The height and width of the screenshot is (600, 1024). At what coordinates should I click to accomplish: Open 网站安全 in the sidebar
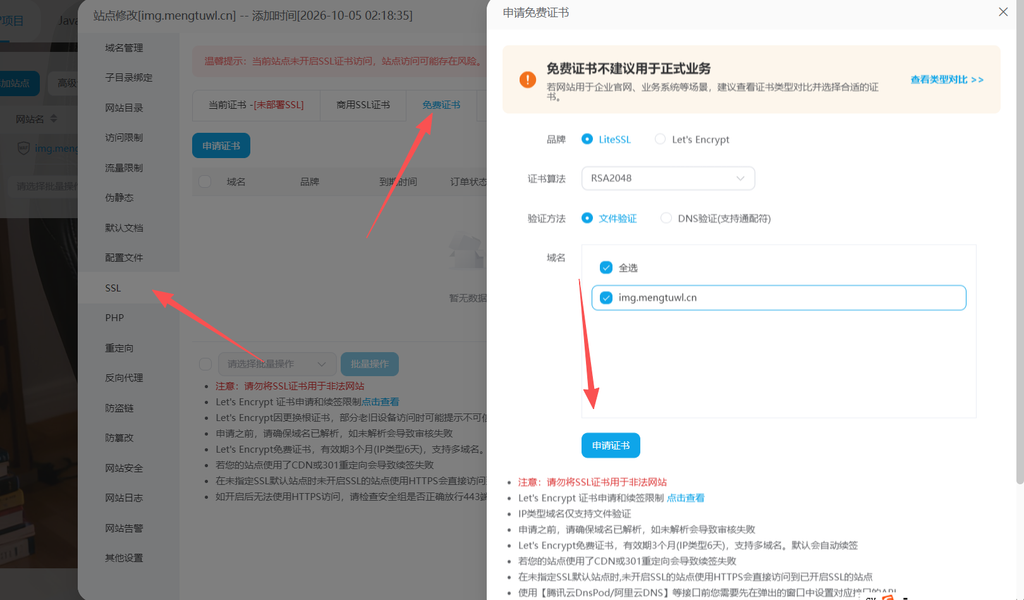click(x=124, y=468)
